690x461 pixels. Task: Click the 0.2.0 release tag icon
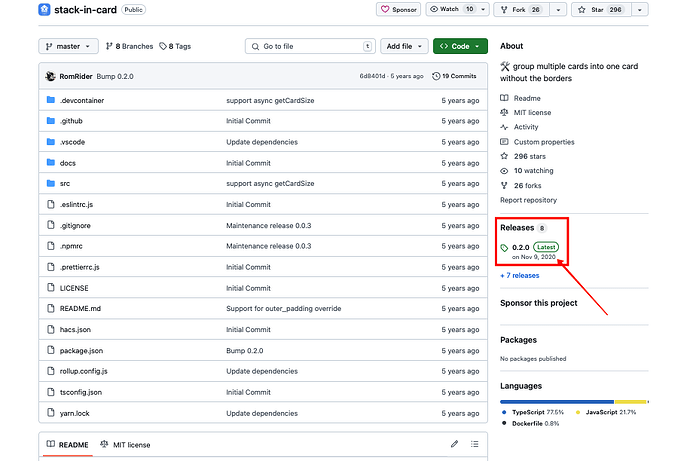505,247
